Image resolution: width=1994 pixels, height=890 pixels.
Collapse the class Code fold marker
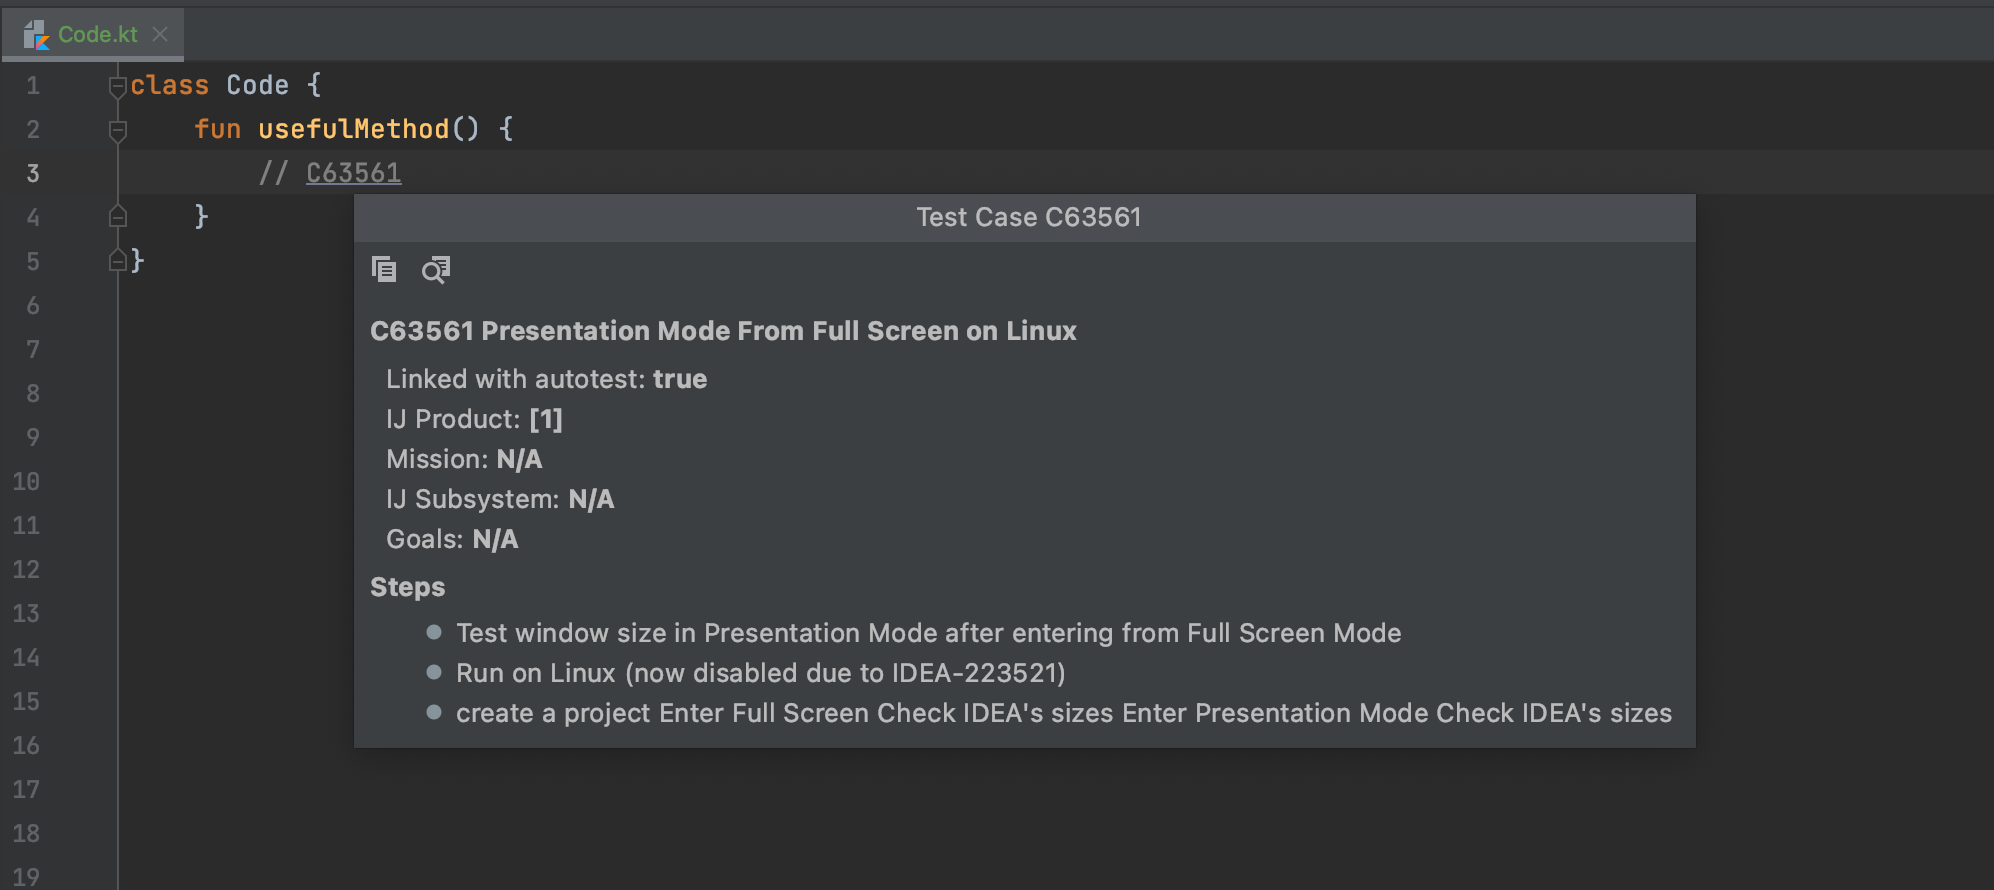tap(117, 86)
